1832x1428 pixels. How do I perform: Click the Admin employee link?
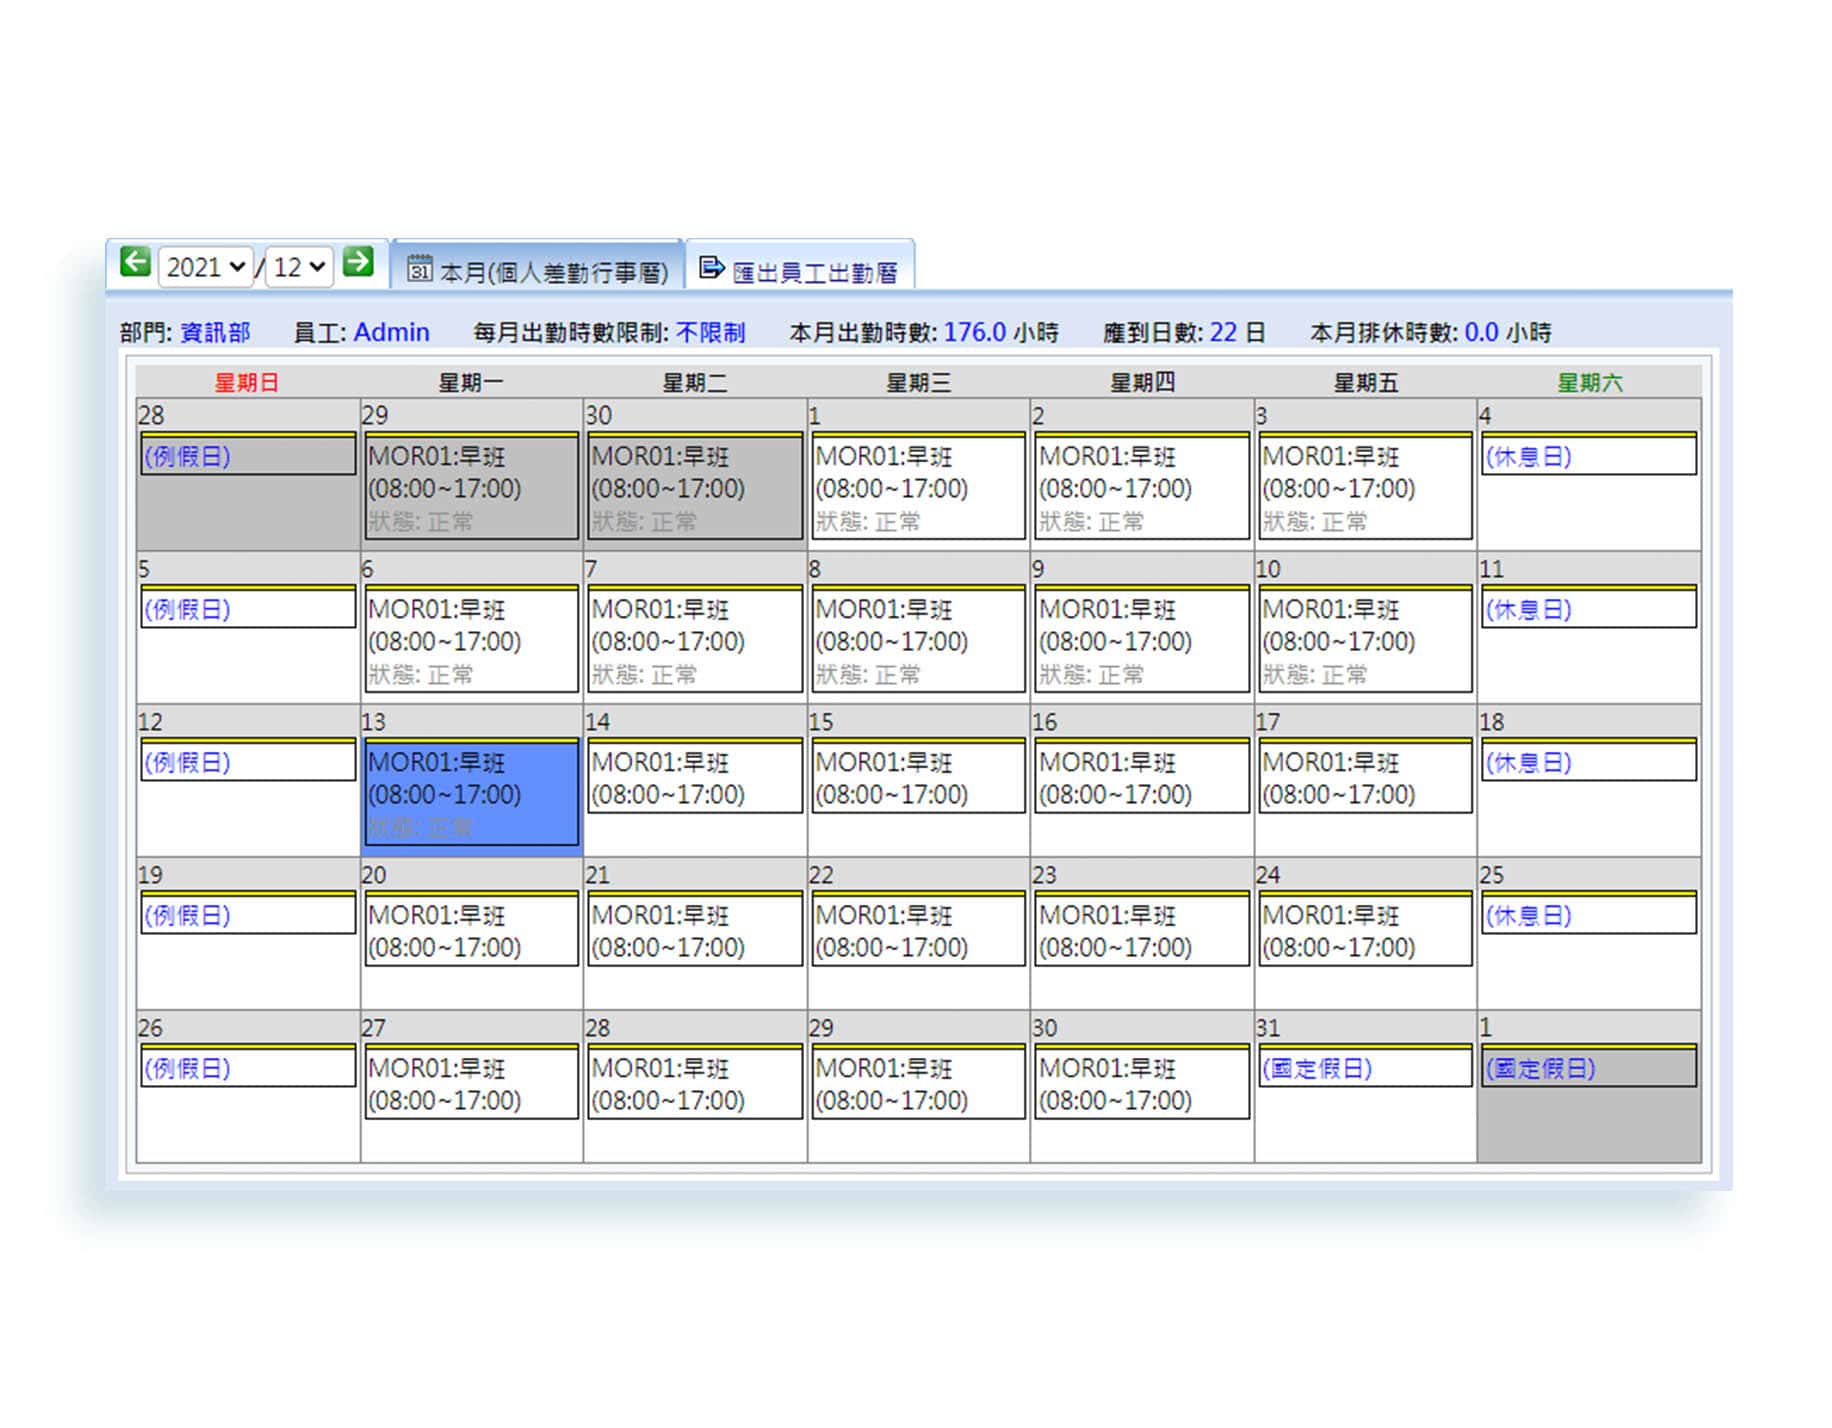391,332
